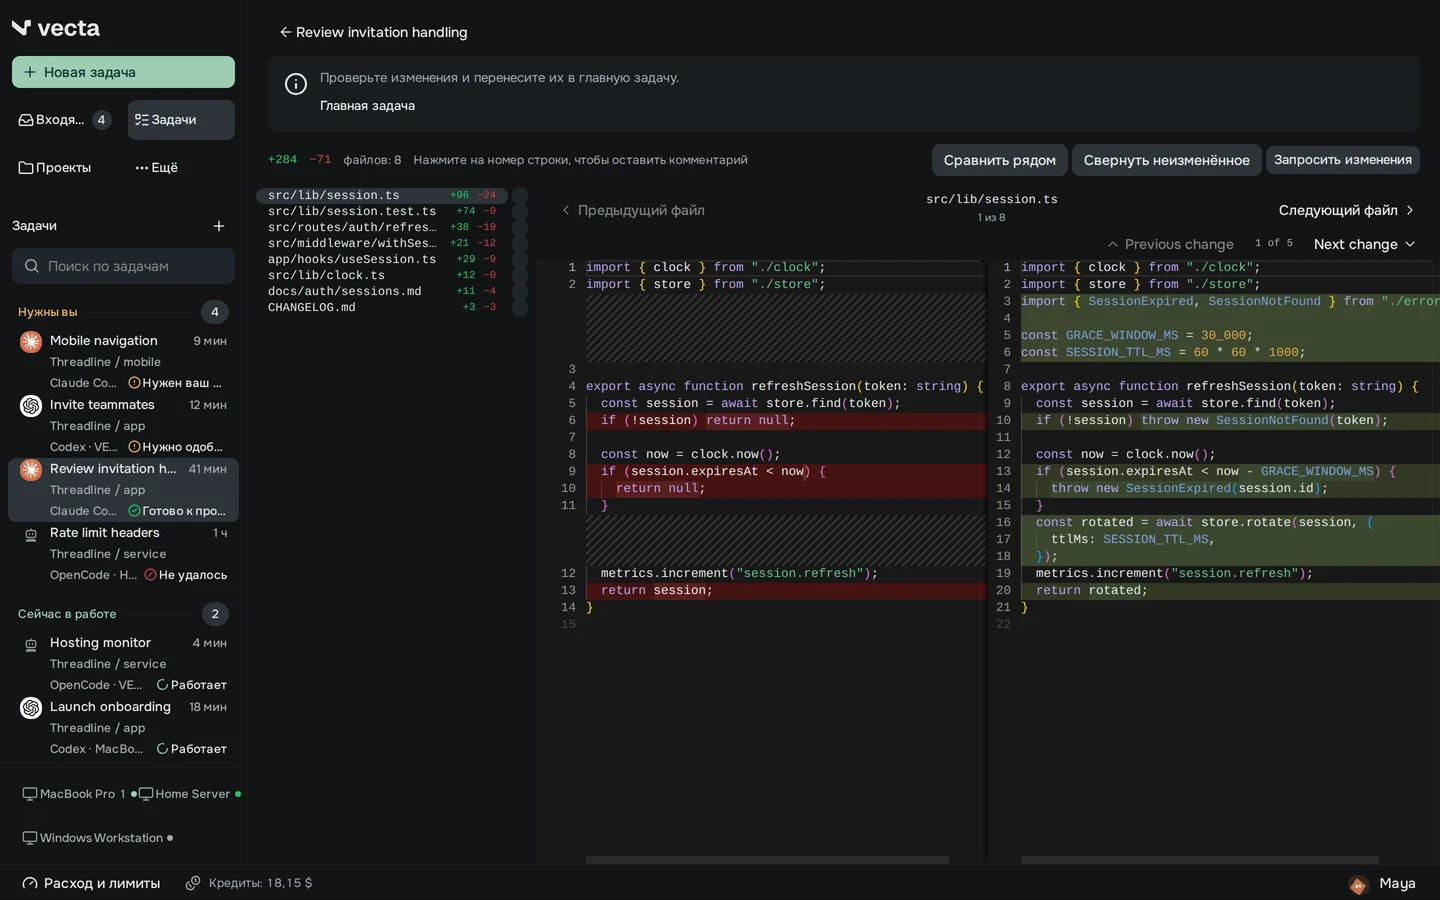Image resolution: width=1440 pixels, height=900 pixels.
Task: Click into the Поиск по задачам field
Action: coord(124,266)
